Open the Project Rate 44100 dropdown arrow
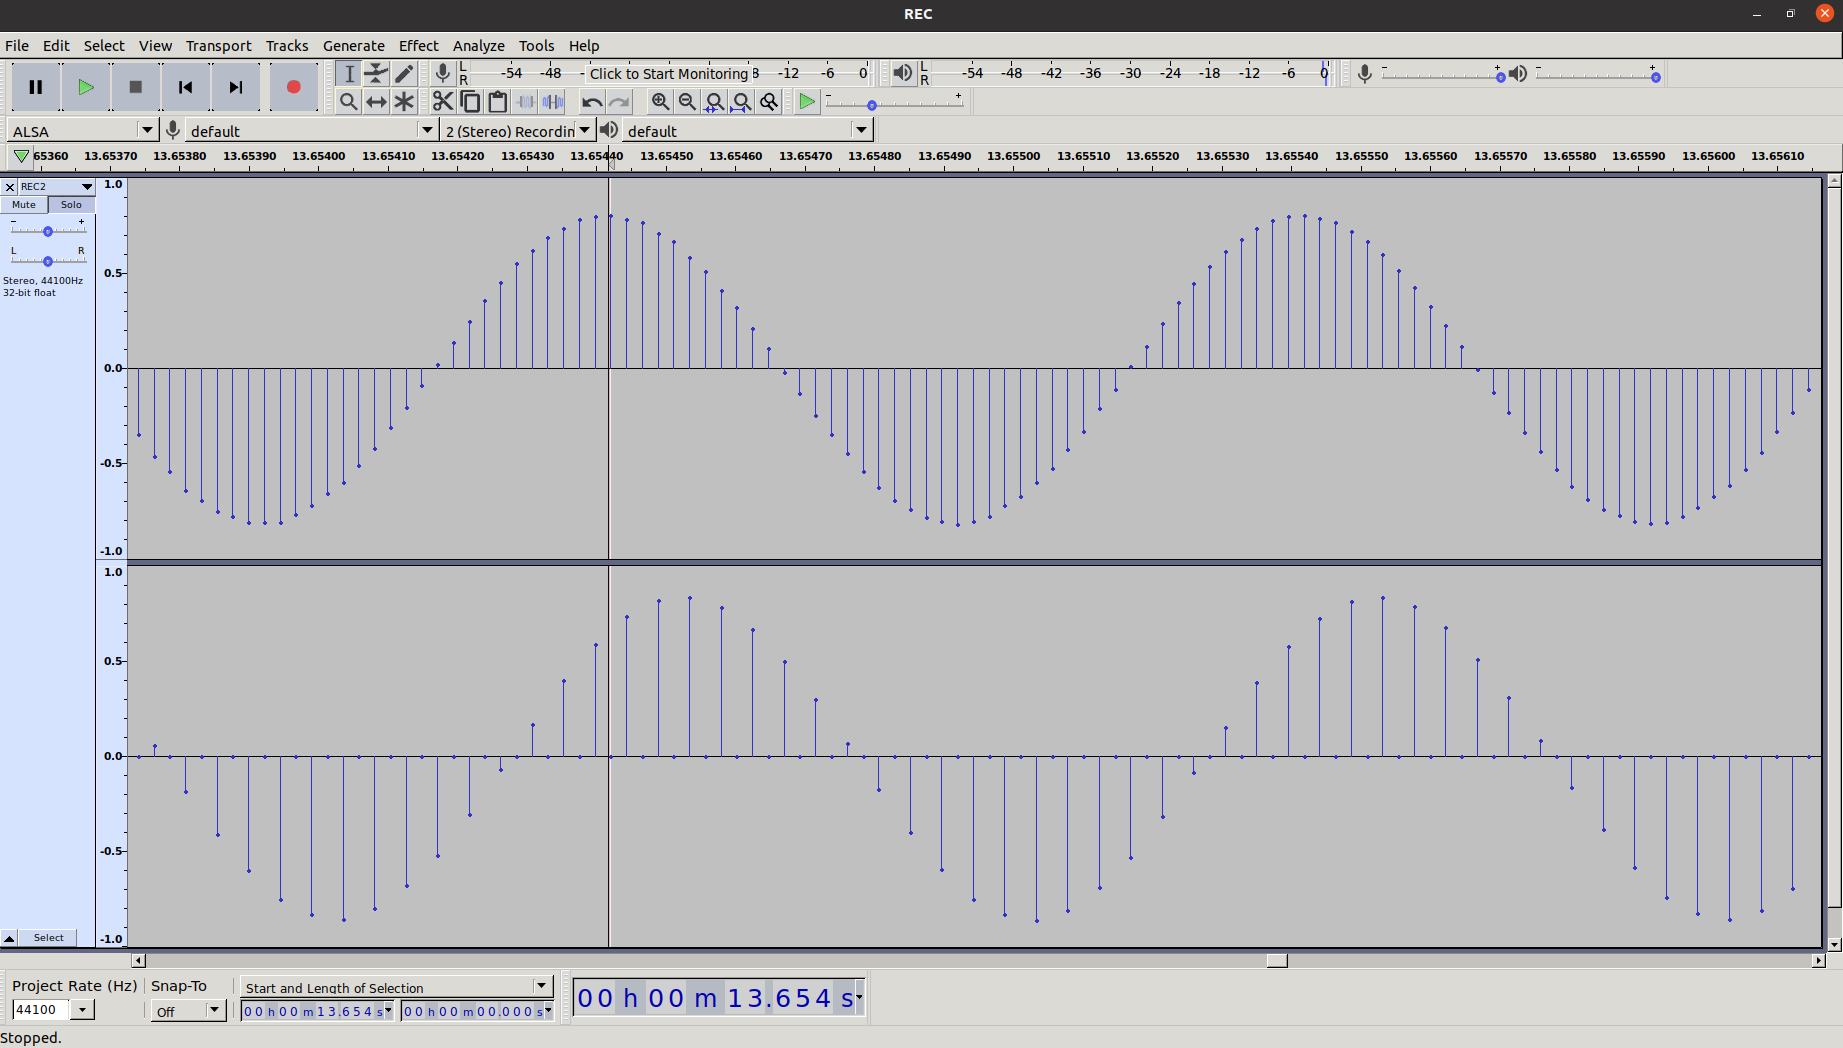 (83, 1010)
